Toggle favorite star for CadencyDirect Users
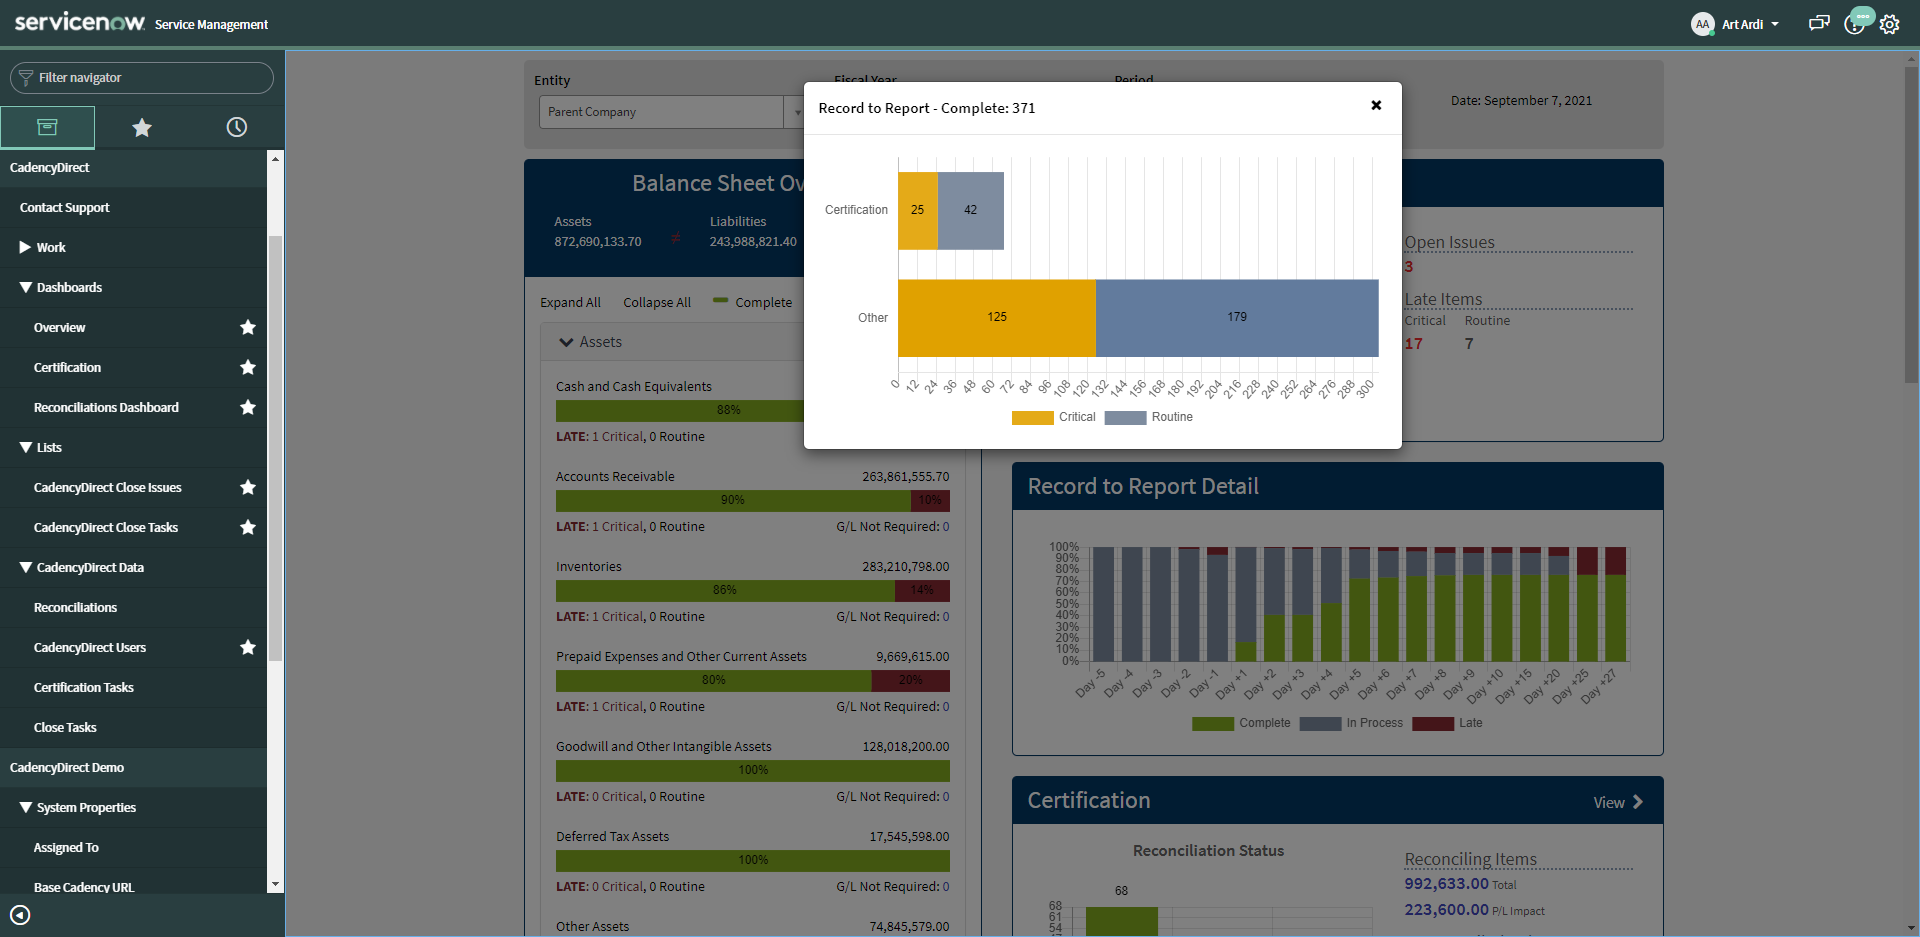This screenshot has height=937, width=1920. pos(248,647)
